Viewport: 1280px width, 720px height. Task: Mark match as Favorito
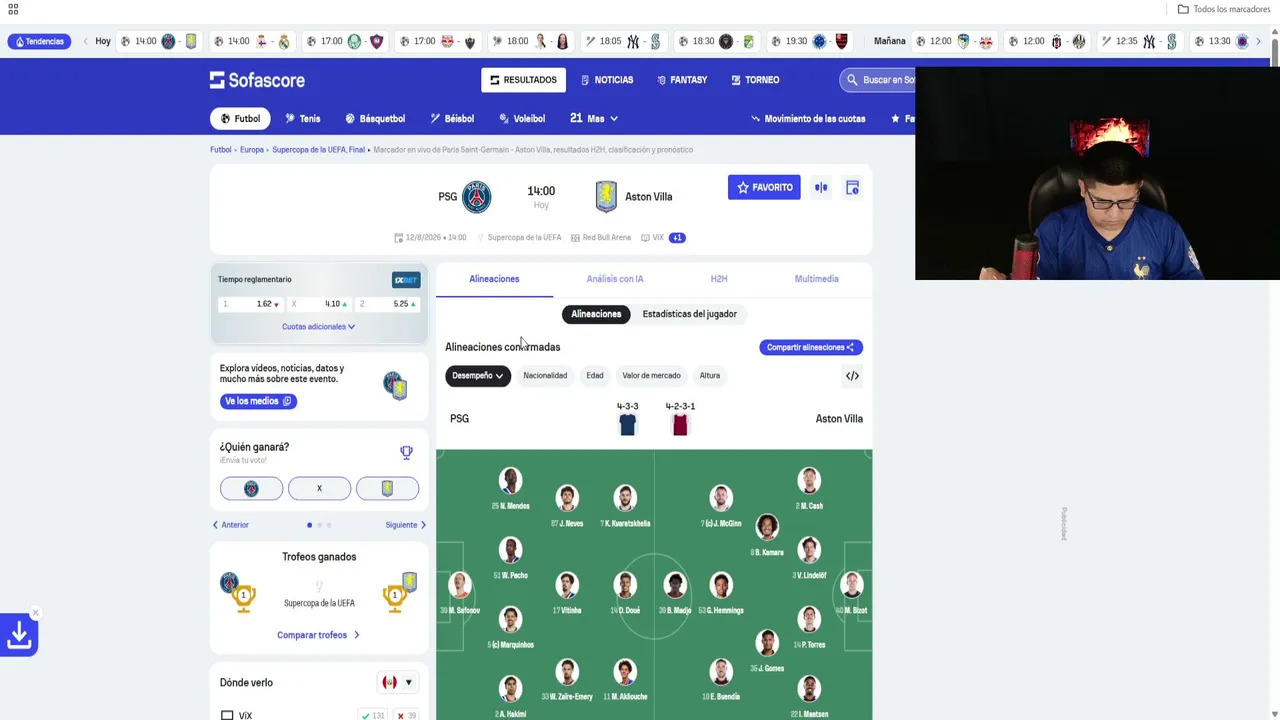coord(764,187)
